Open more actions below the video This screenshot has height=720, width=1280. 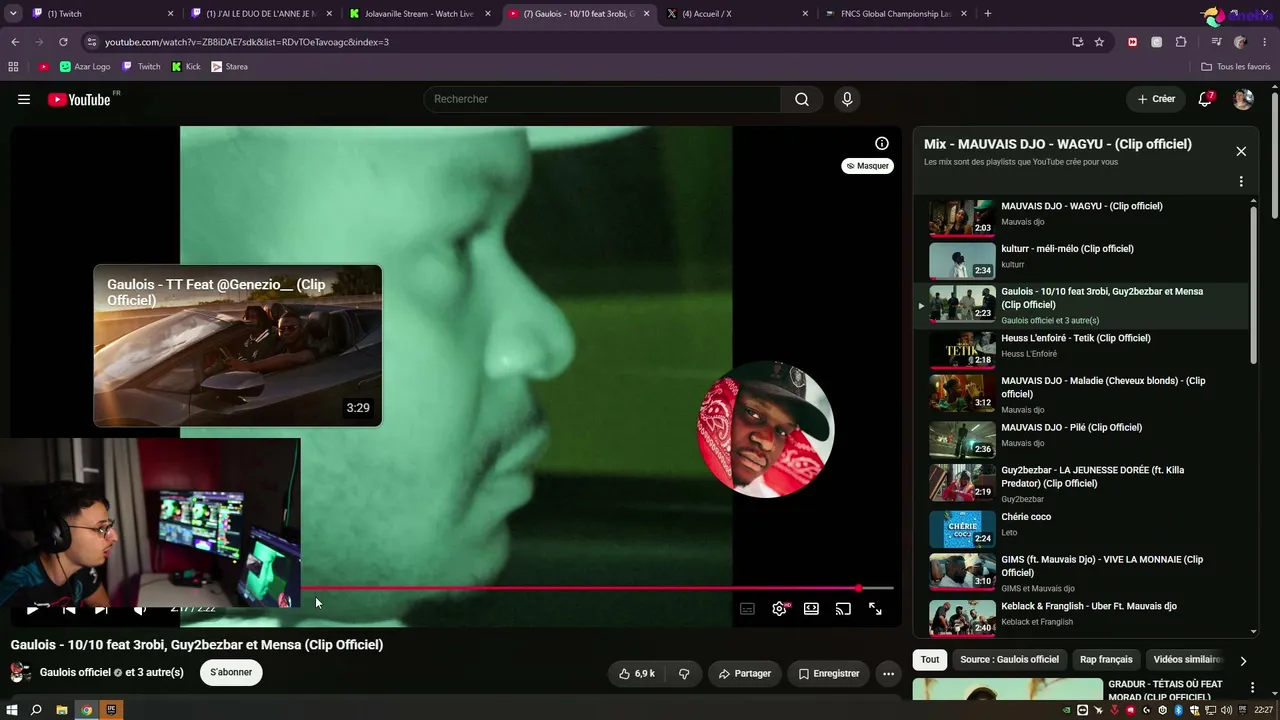tap(888, 674)
